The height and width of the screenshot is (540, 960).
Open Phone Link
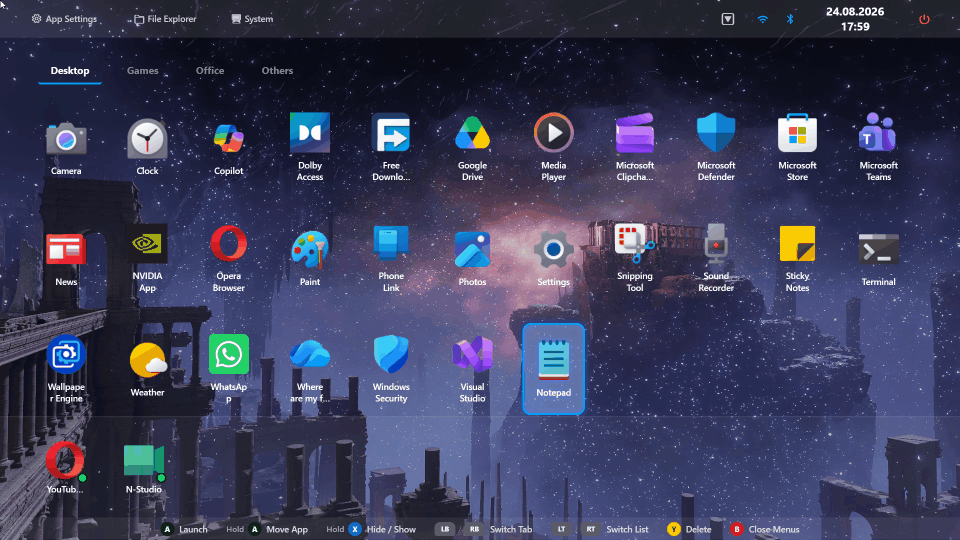pyautogui.click(x=391, y=258)
